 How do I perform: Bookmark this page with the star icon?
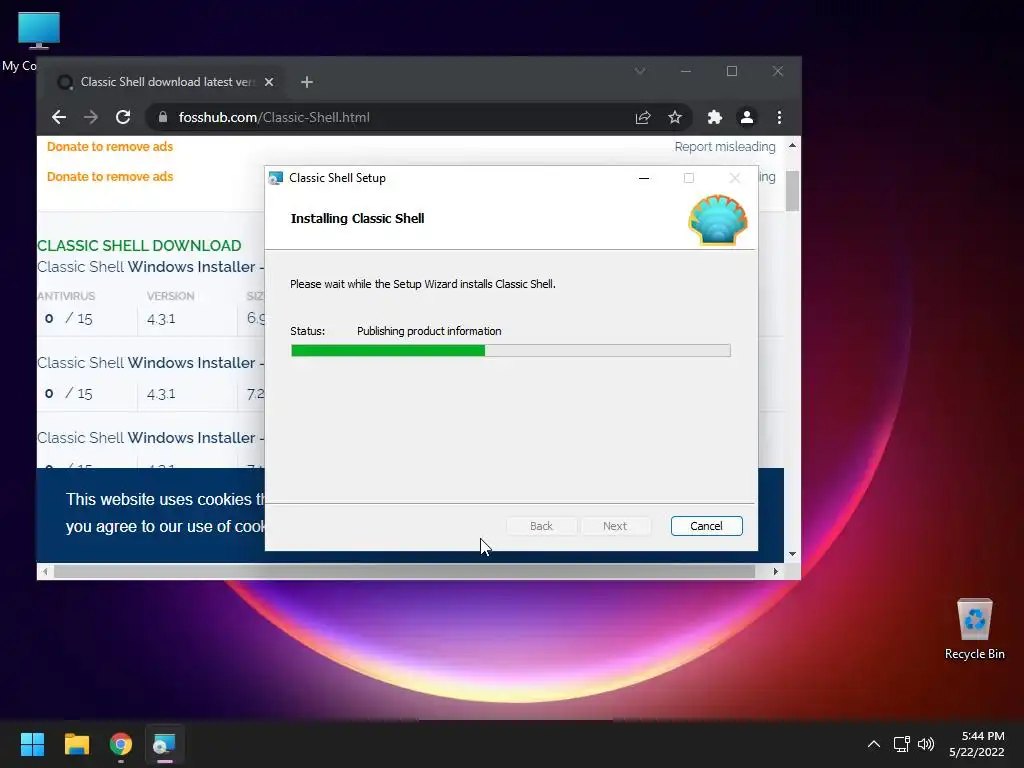[675, 118]
